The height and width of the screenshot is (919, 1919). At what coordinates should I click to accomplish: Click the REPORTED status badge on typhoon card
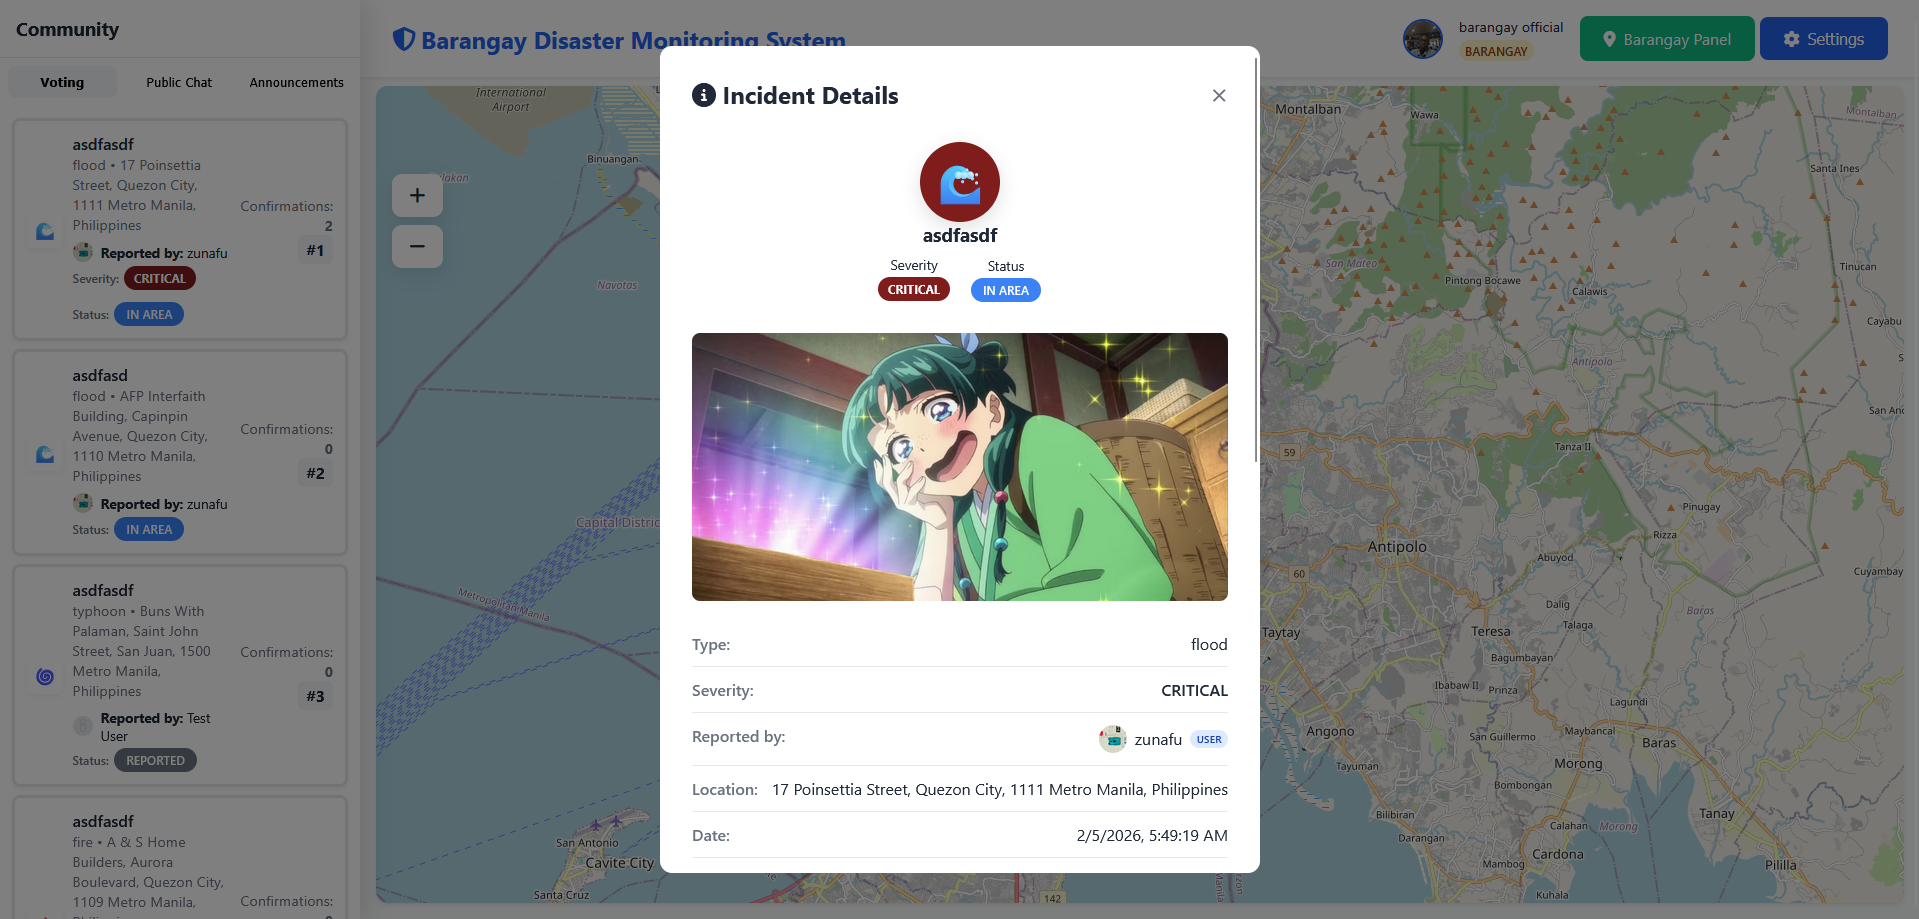point(155,761)
